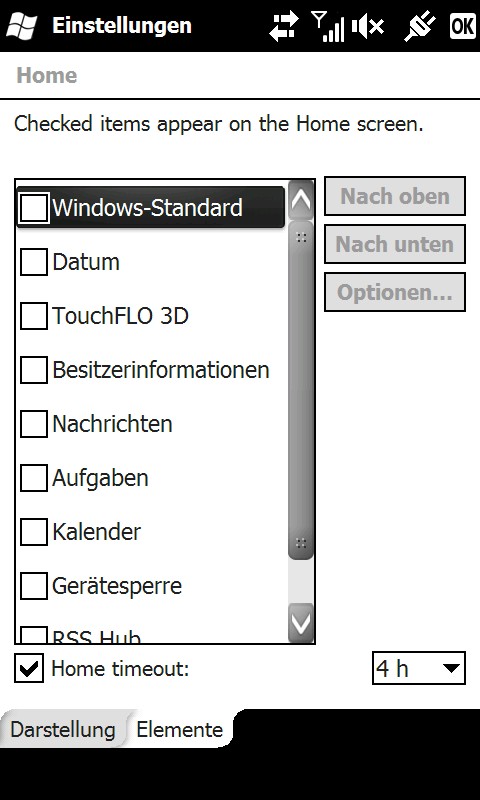
Task: Check the Windows-Standard checkbox
Action: pos(34,208)
